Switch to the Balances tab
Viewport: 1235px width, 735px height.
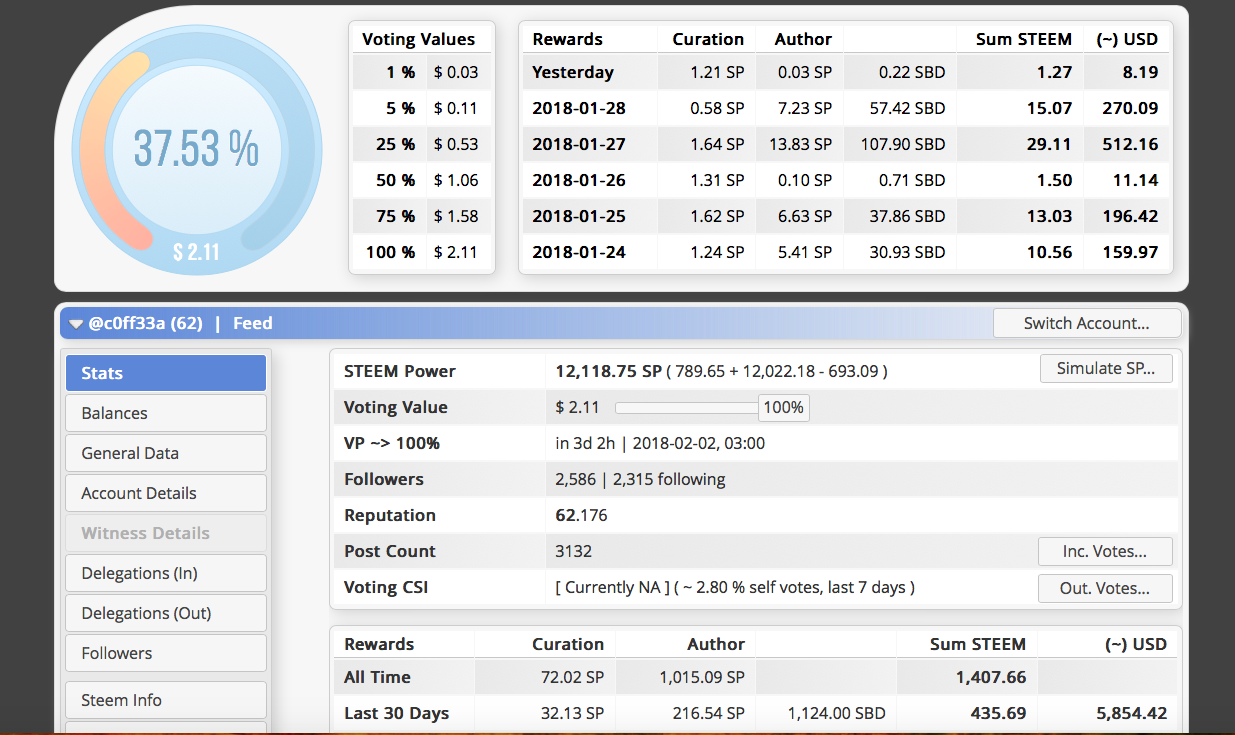tap(166, 413)
